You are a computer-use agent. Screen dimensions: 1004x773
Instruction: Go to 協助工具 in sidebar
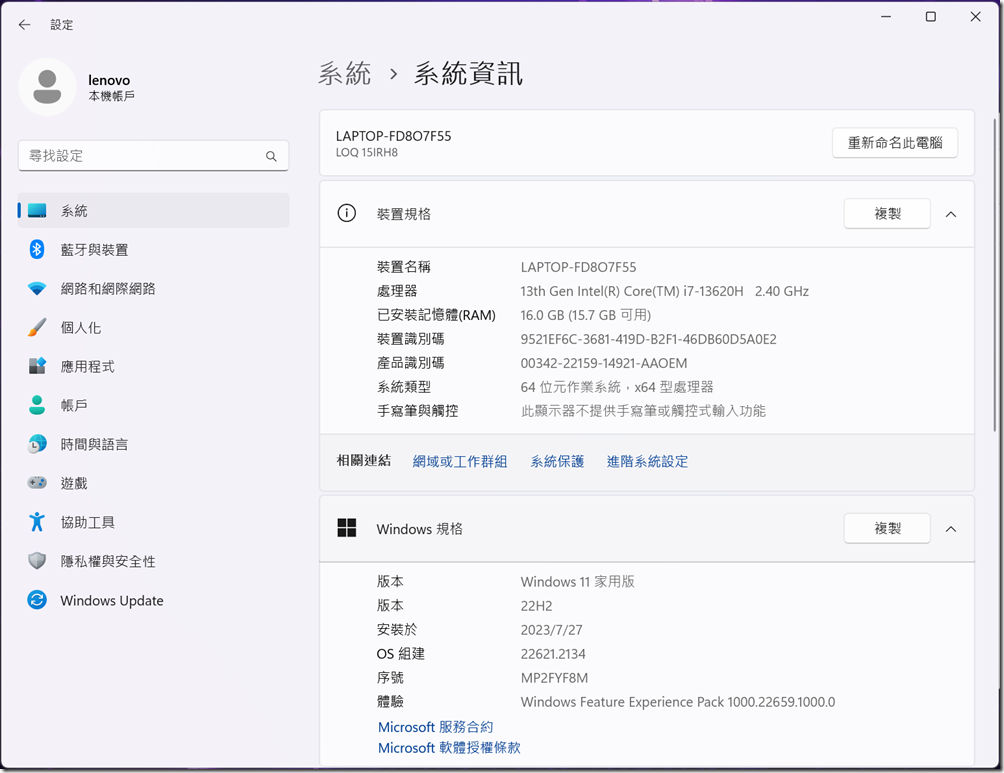click(x=87, y=522)
